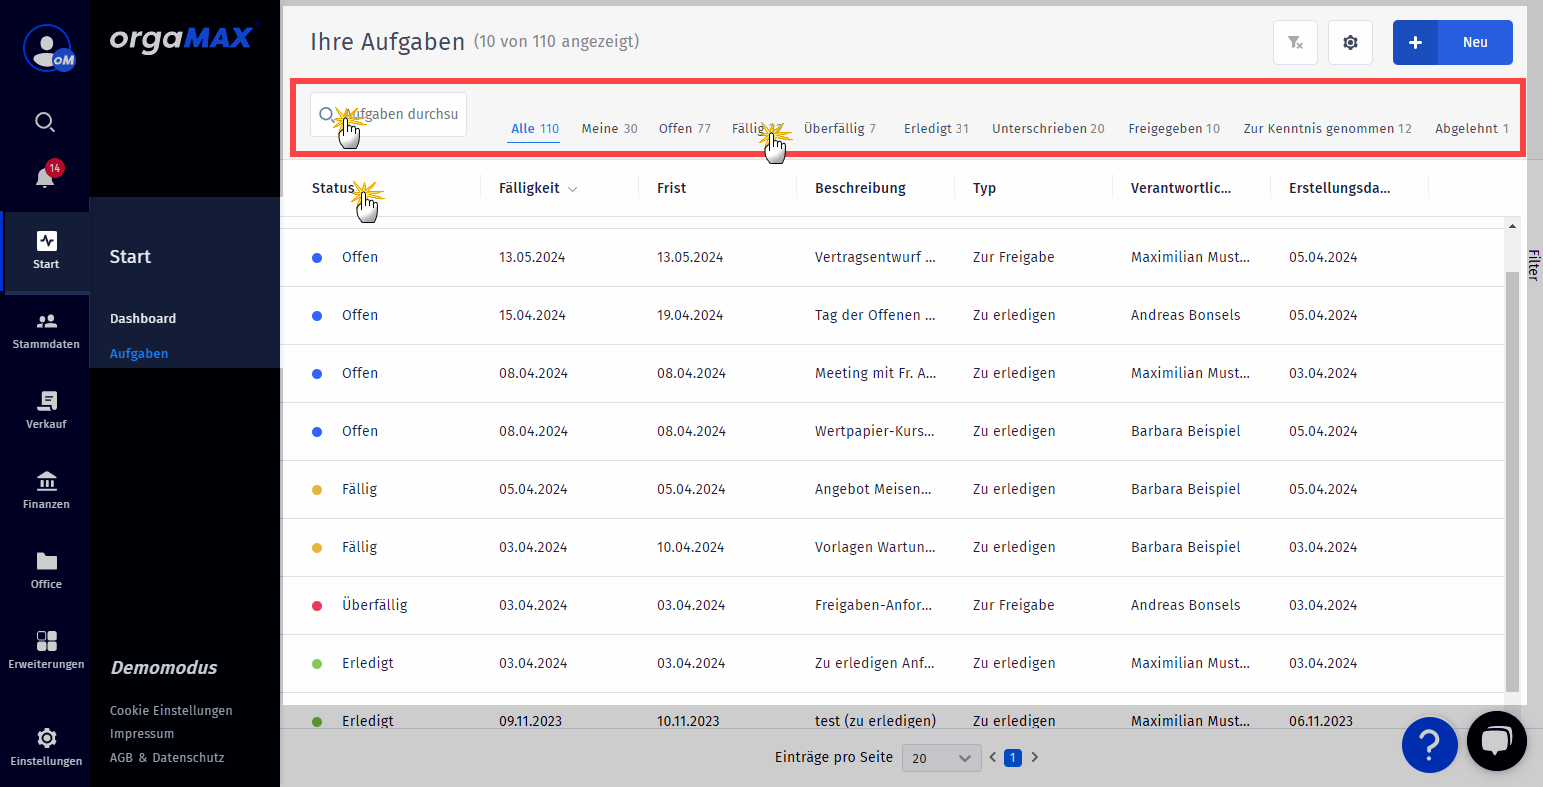Open task Vorlagen Wartun...
This screenshot has height=787, width=1543.
875,547
